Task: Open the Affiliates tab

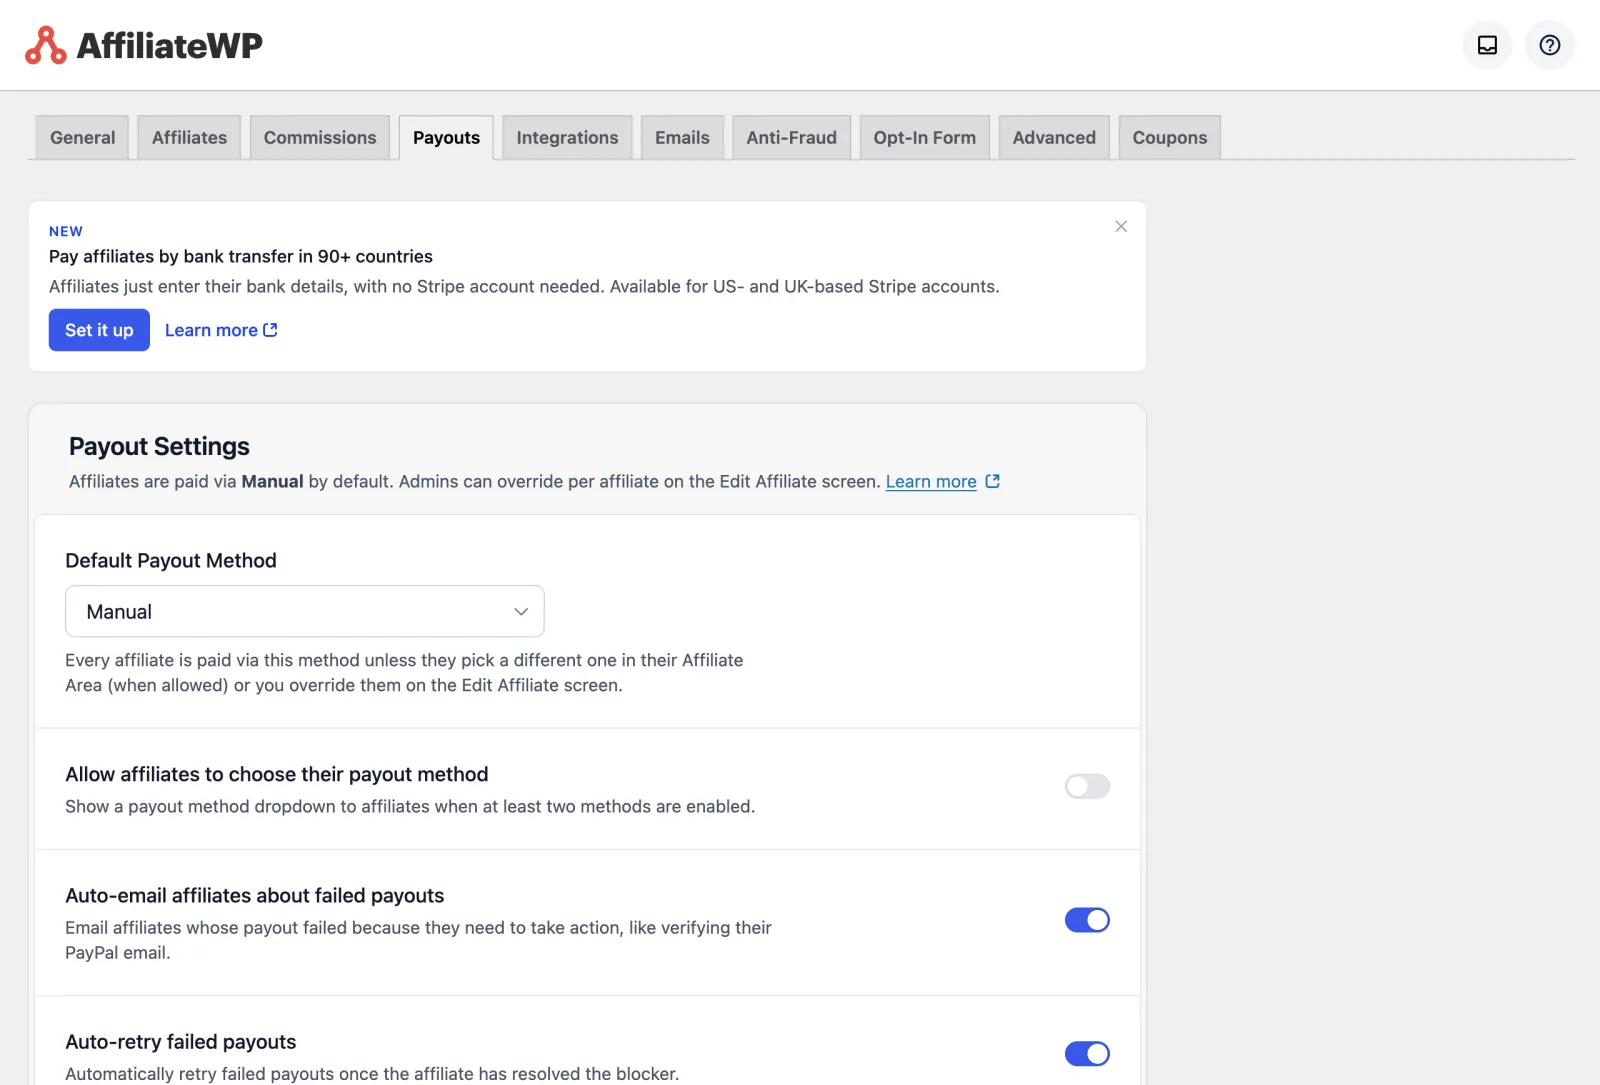Action: 189,138
